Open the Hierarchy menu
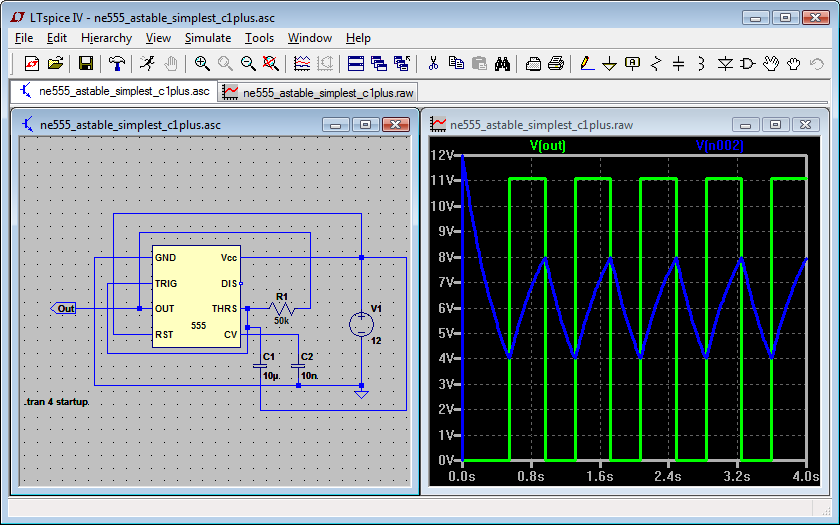This screenshot has height=525, width=840. 106,38
